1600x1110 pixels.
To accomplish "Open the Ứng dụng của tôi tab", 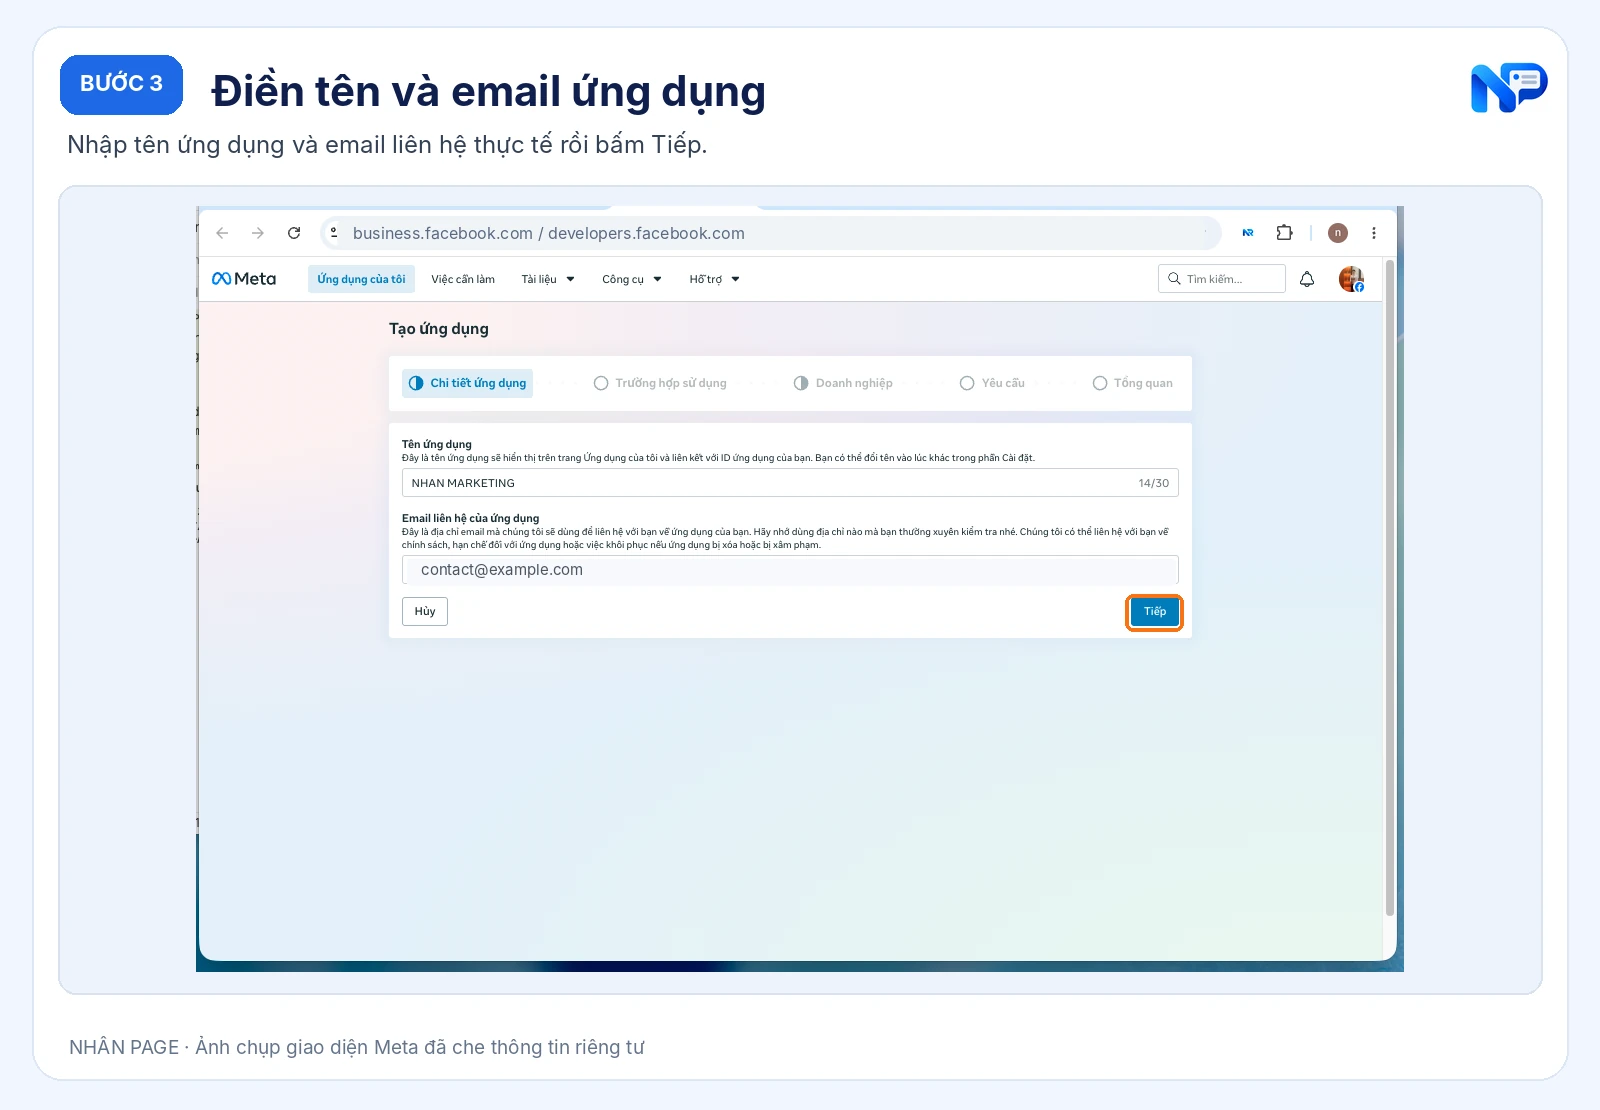I will pos(361,279).
